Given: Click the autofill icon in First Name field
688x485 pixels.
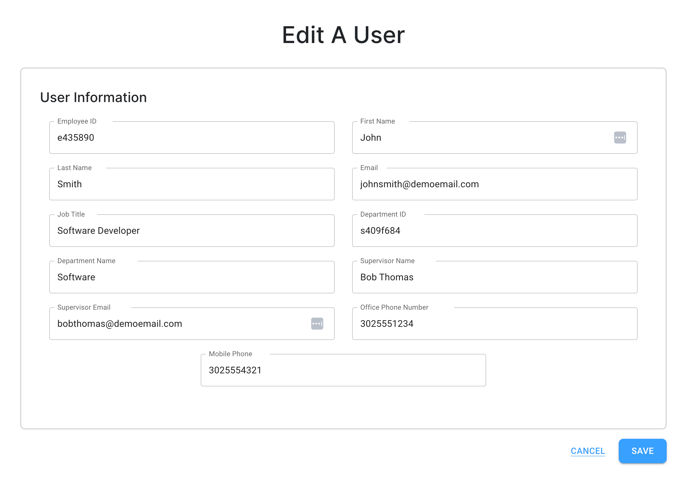Looking at the screenshot, I should coord(620,137).
